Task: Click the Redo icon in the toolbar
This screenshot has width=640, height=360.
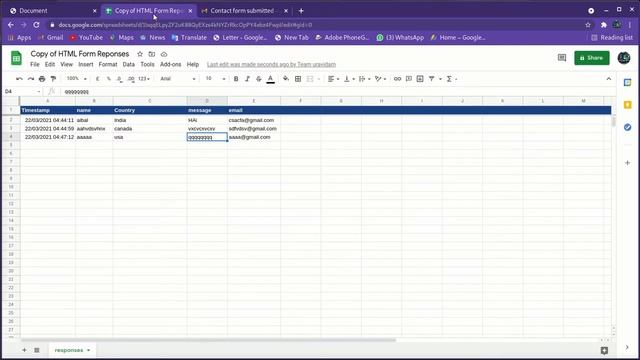Action: click(x=31, y=79)
